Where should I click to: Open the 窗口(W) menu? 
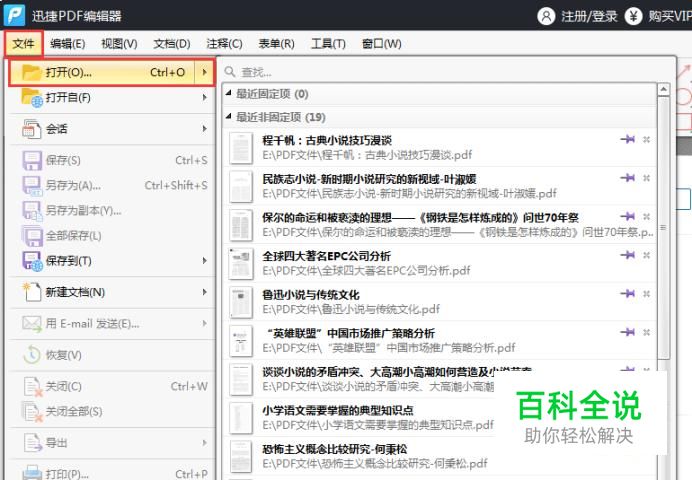coord(381,44)
